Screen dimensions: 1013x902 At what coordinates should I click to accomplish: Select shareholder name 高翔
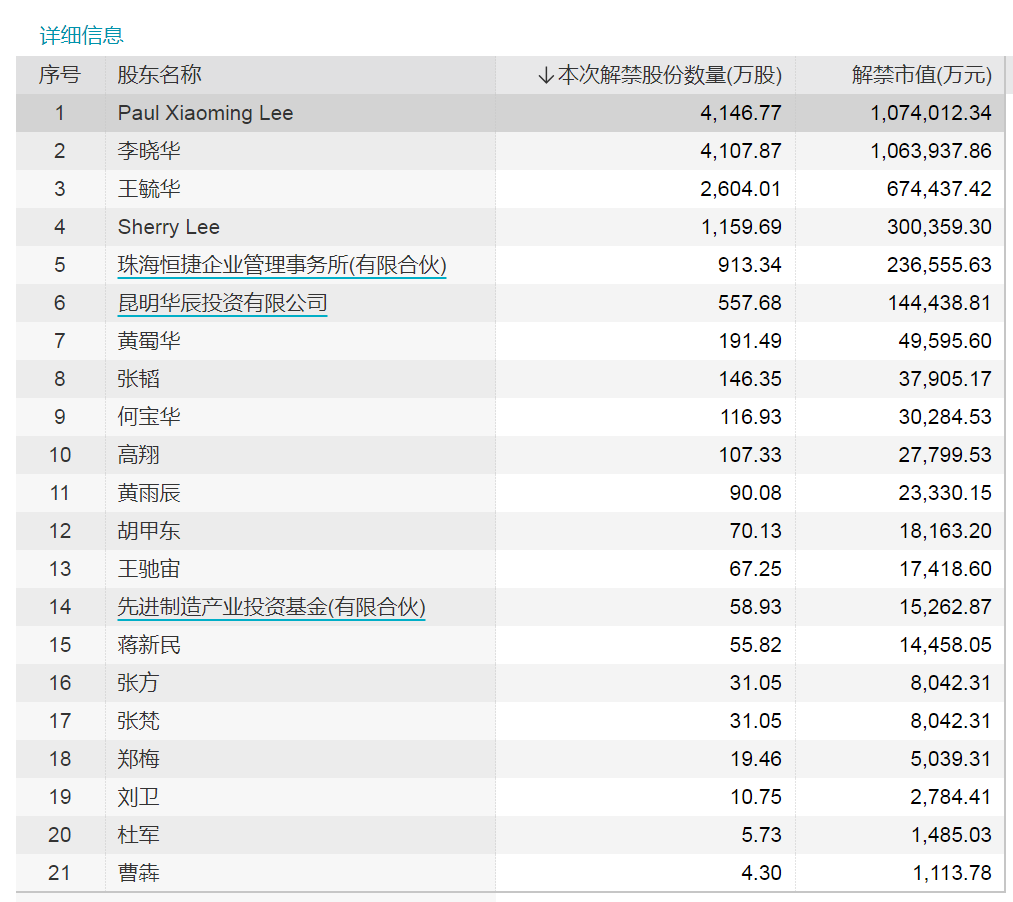coord(138,455)
